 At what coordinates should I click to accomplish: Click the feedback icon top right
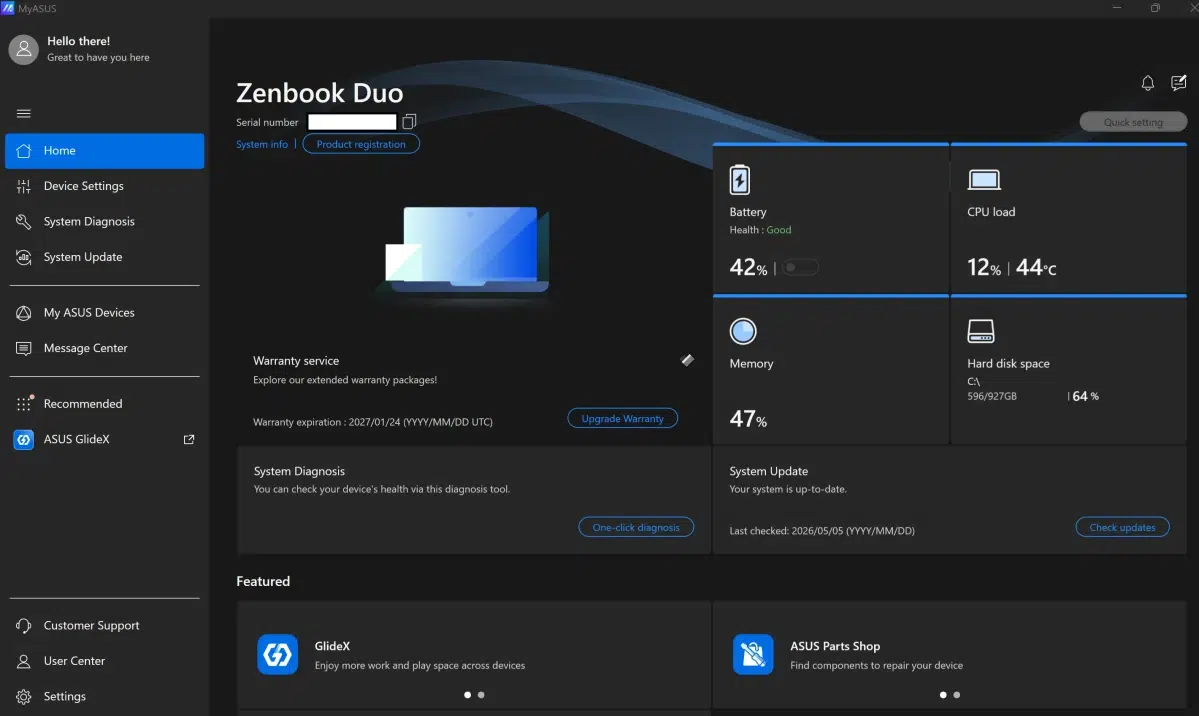click(1178, 83)
